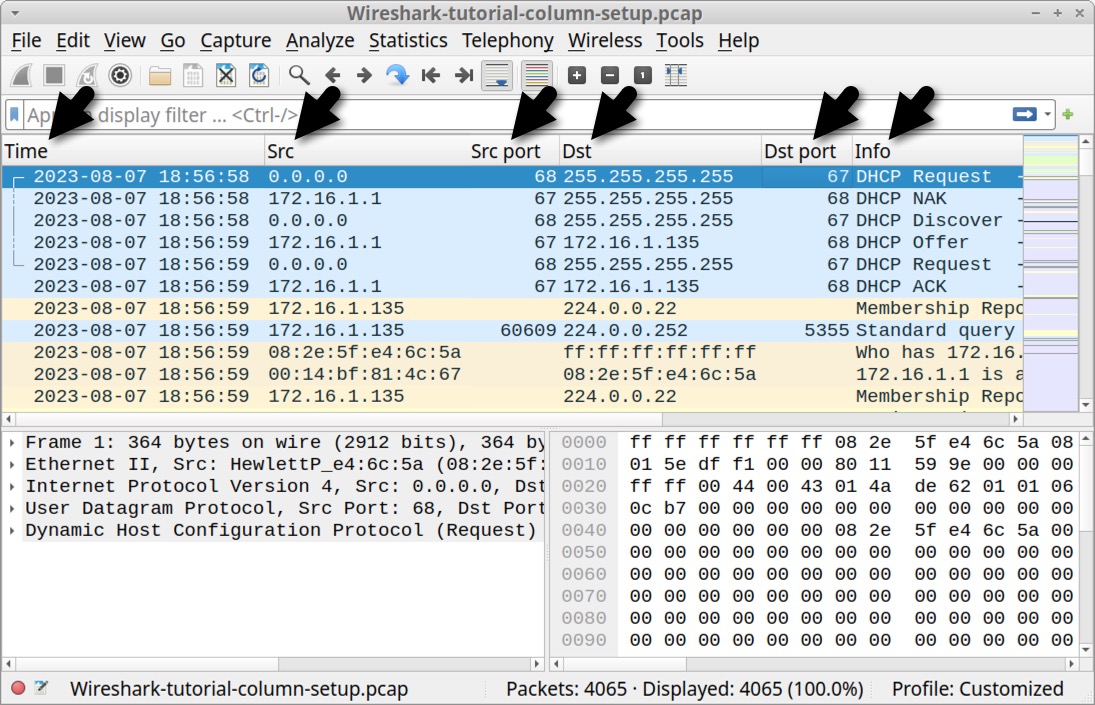1095x705 pixels.
Task: Sort by the Dst port column header
Action: (807, 151)
